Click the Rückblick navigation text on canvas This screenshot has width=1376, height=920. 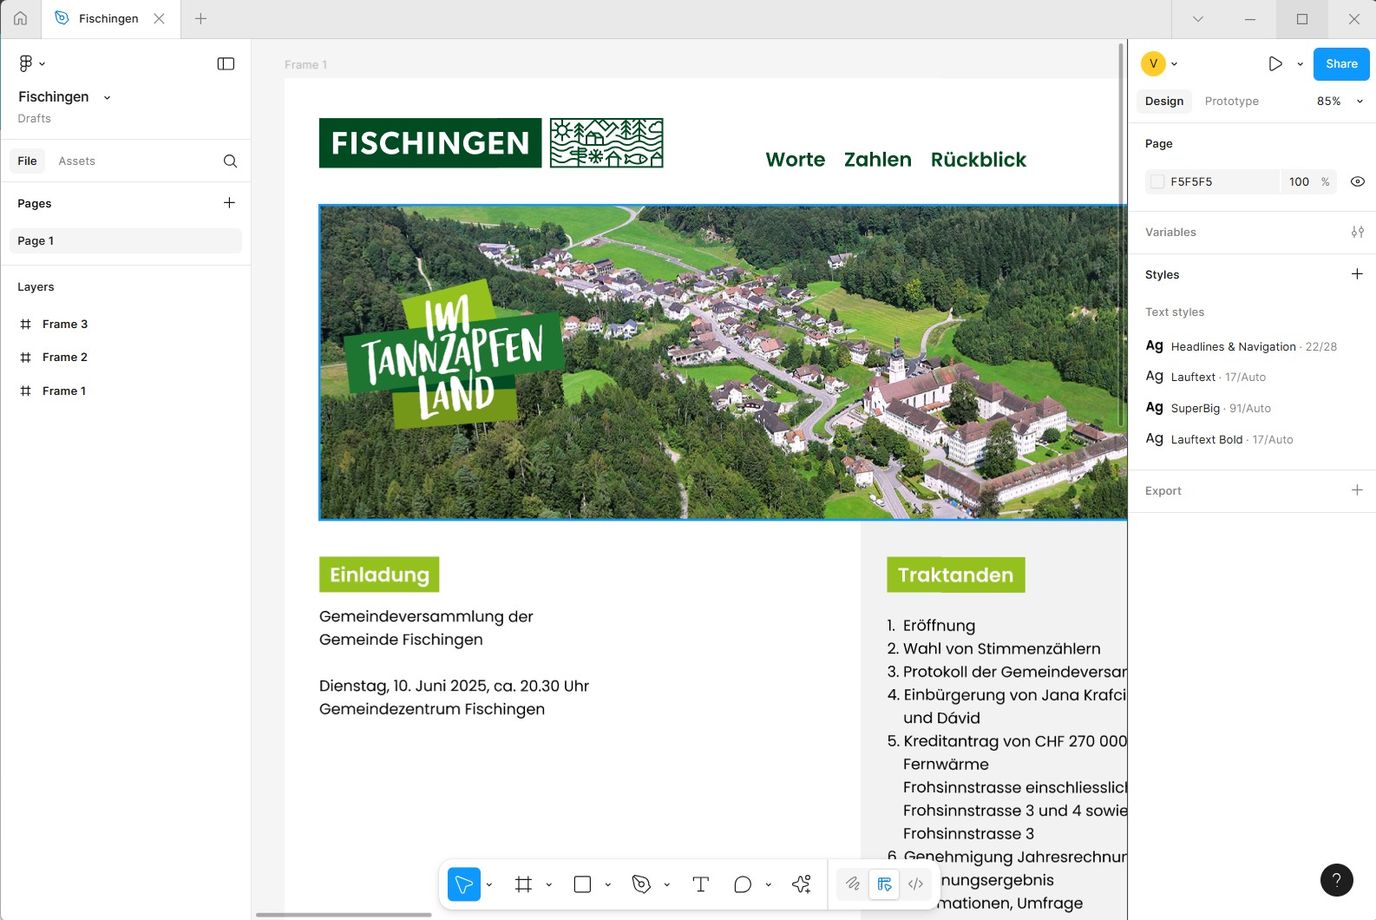pos(978,159)
